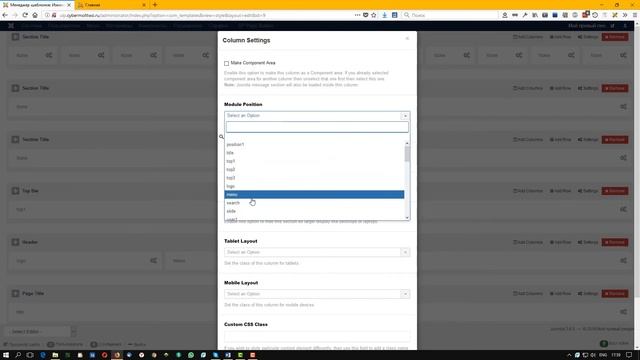
Task: Open the Windows Start menu
Action: pos(6,355)
